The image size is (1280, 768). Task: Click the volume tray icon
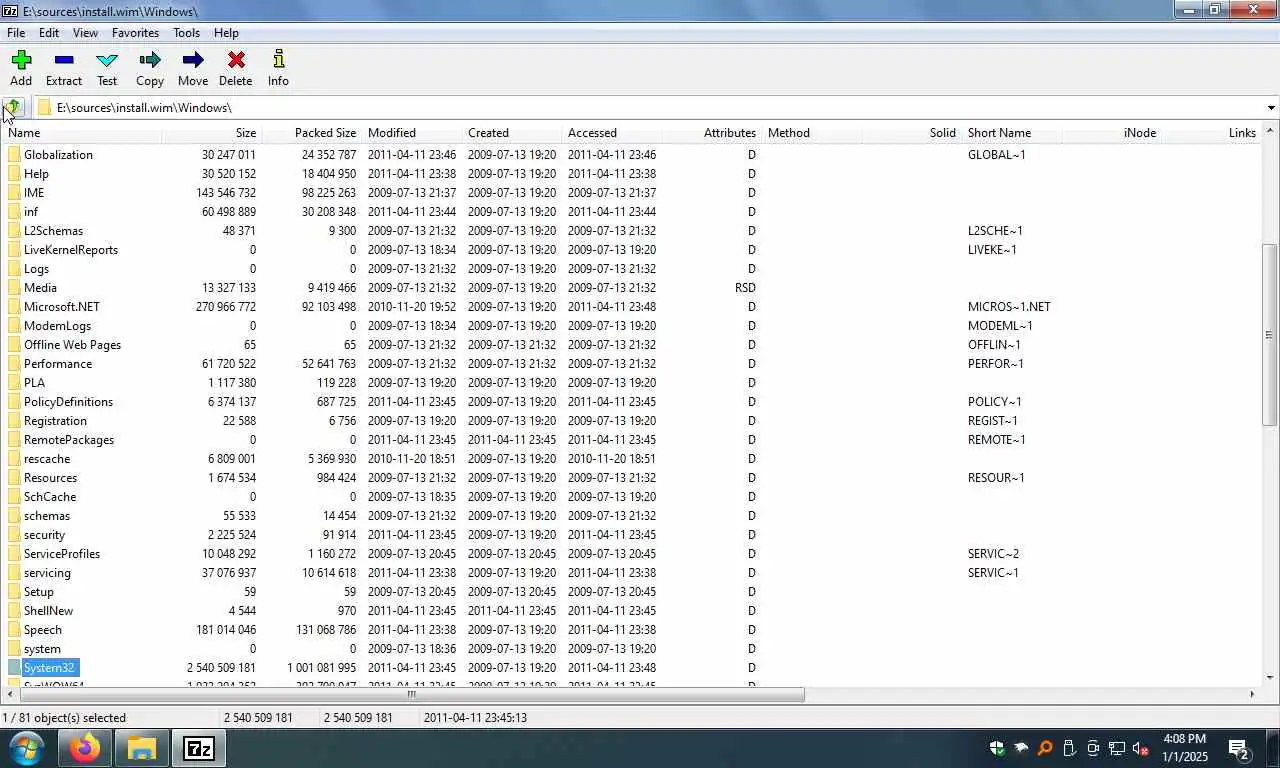(1140, 748)
